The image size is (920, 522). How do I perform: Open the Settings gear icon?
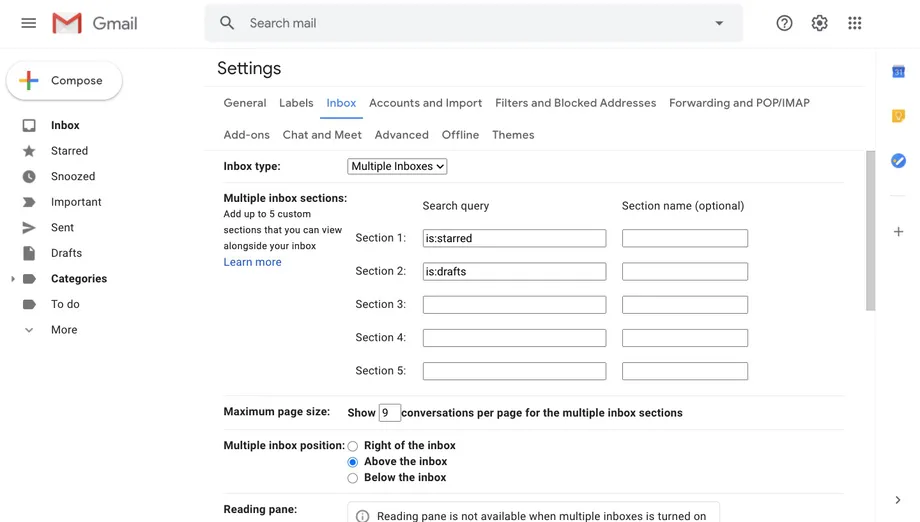[819, 23]
